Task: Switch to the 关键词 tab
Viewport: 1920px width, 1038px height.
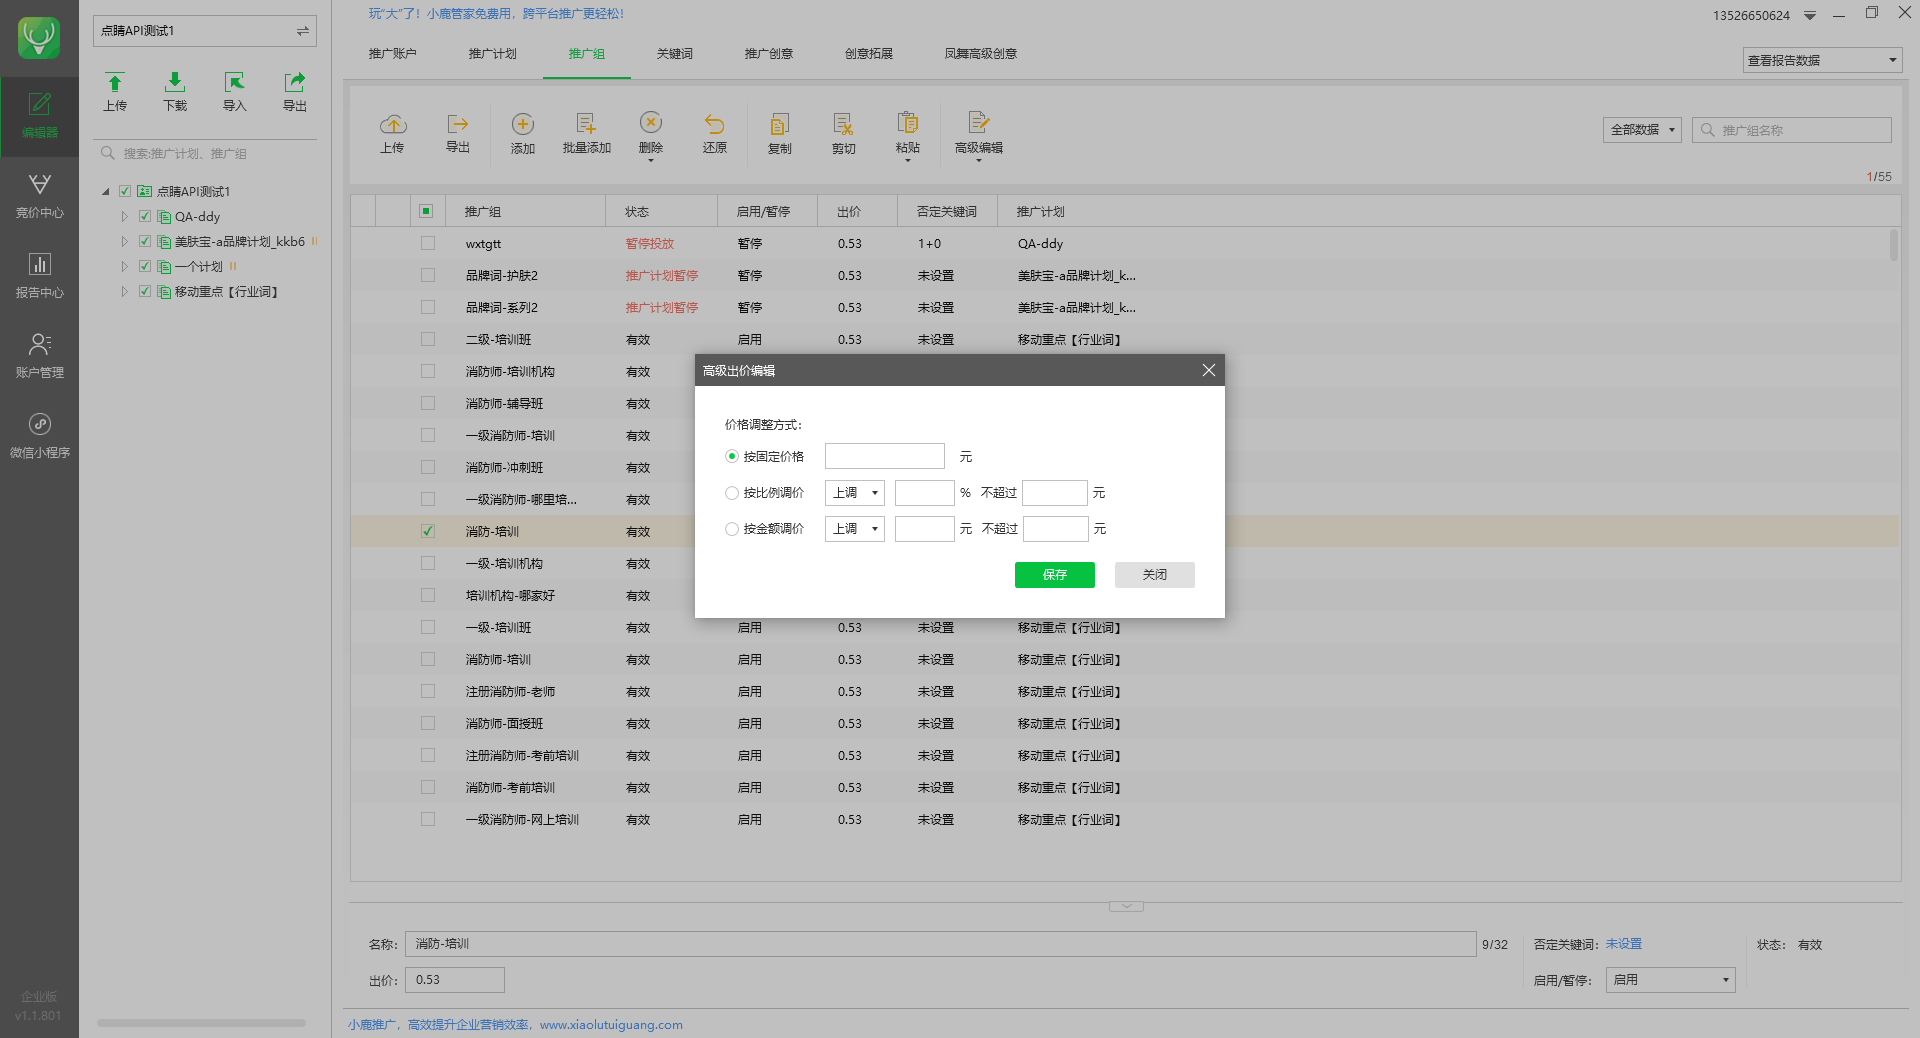Action: 675,54
